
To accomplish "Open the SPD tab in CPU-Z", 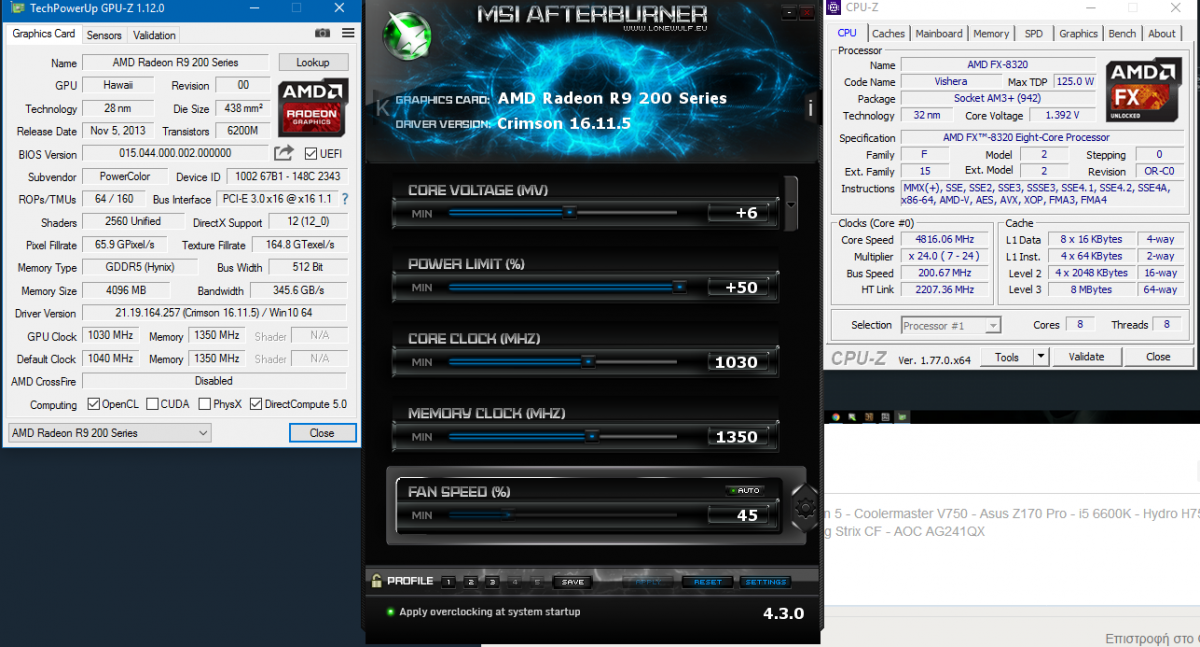I will pos(1034,33).
